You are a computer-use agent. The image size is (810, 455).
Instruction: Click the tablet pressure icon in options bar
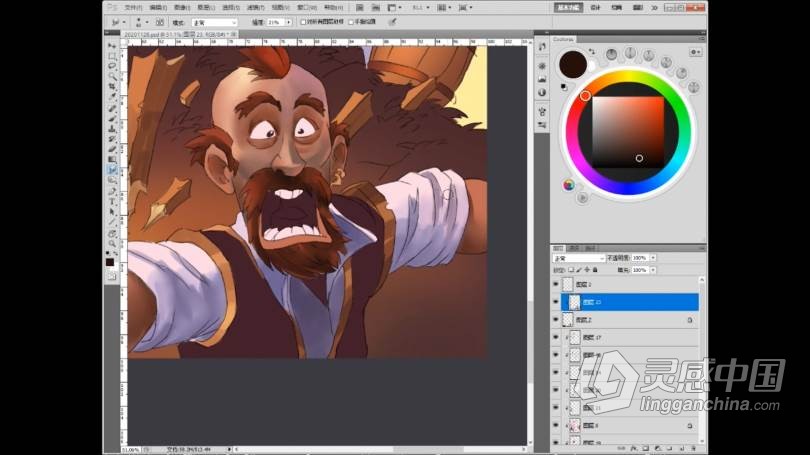393,22
